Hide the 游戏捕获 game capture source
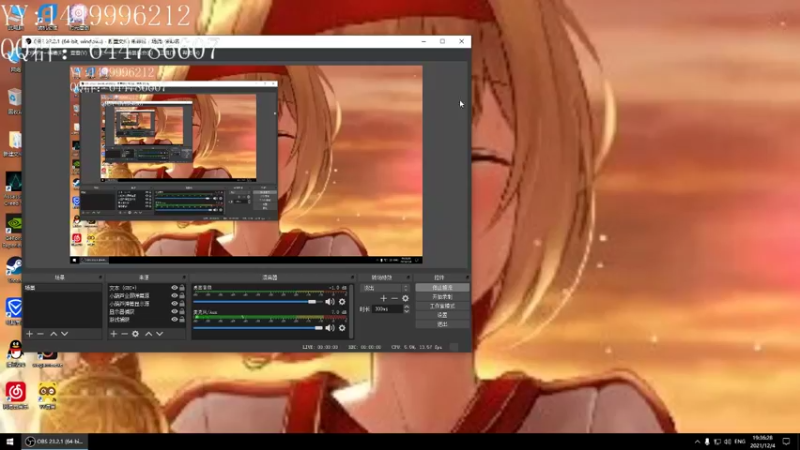 [174, 319]
